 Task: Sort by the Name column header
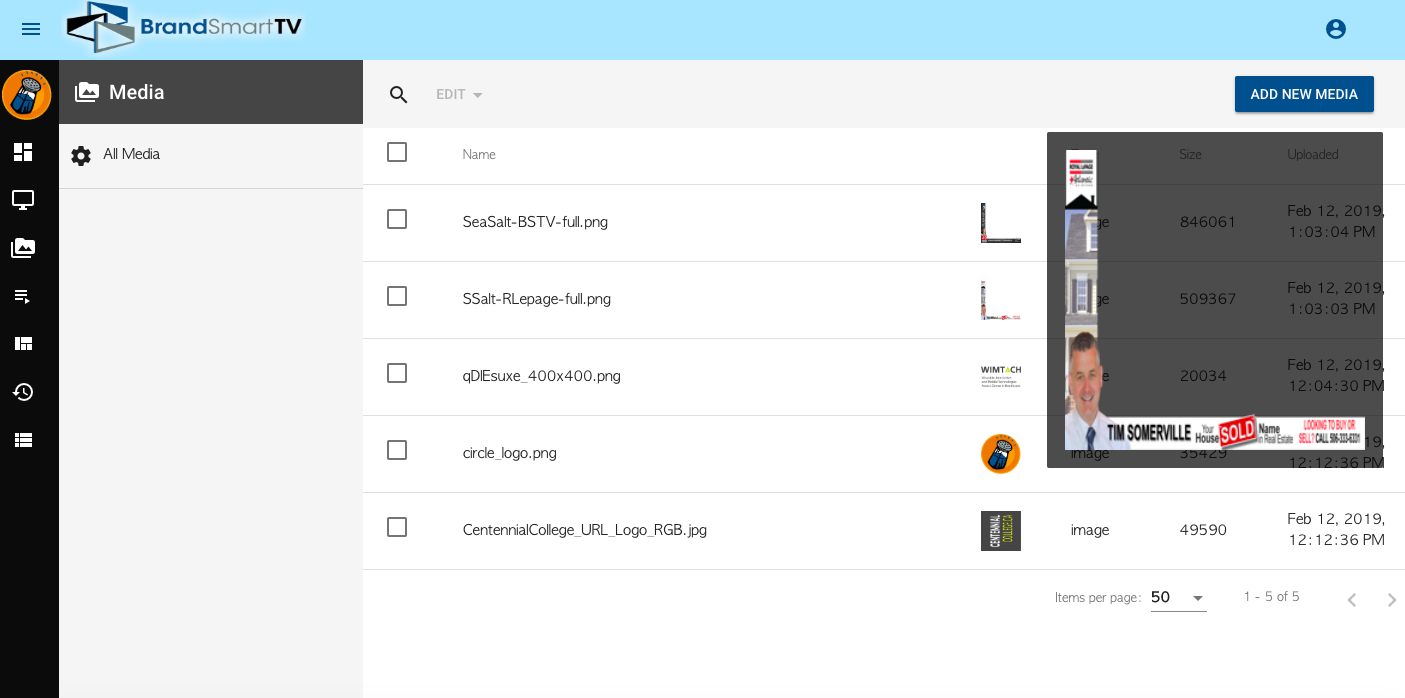479,155
